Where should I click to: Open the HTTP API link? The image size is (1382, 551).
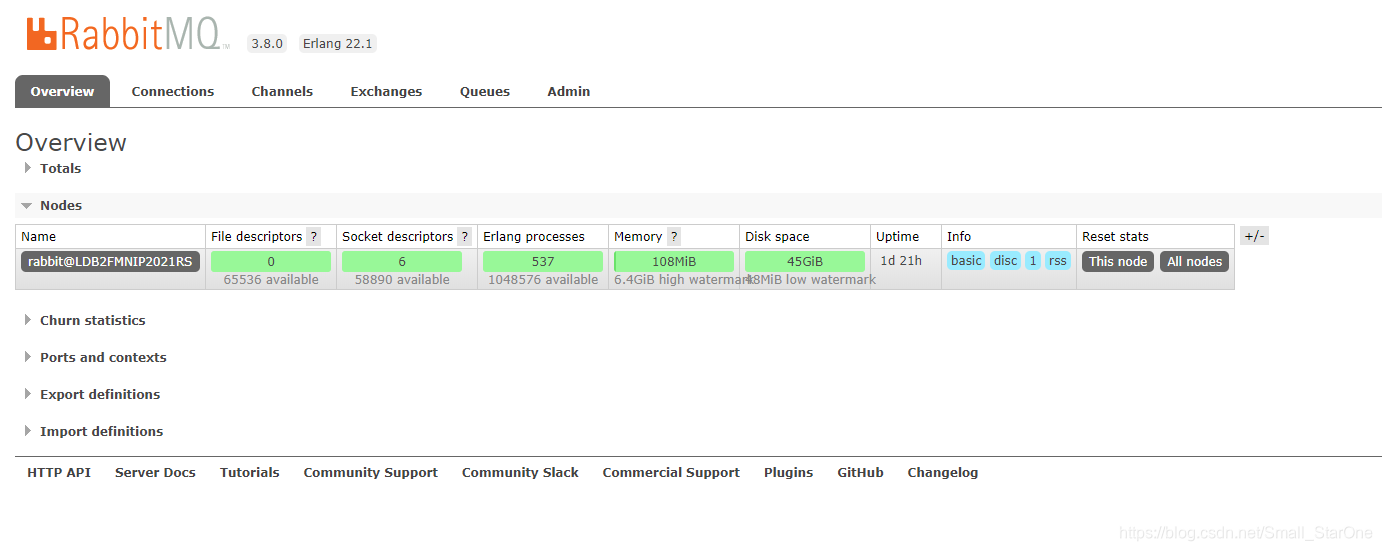(59, 472)
